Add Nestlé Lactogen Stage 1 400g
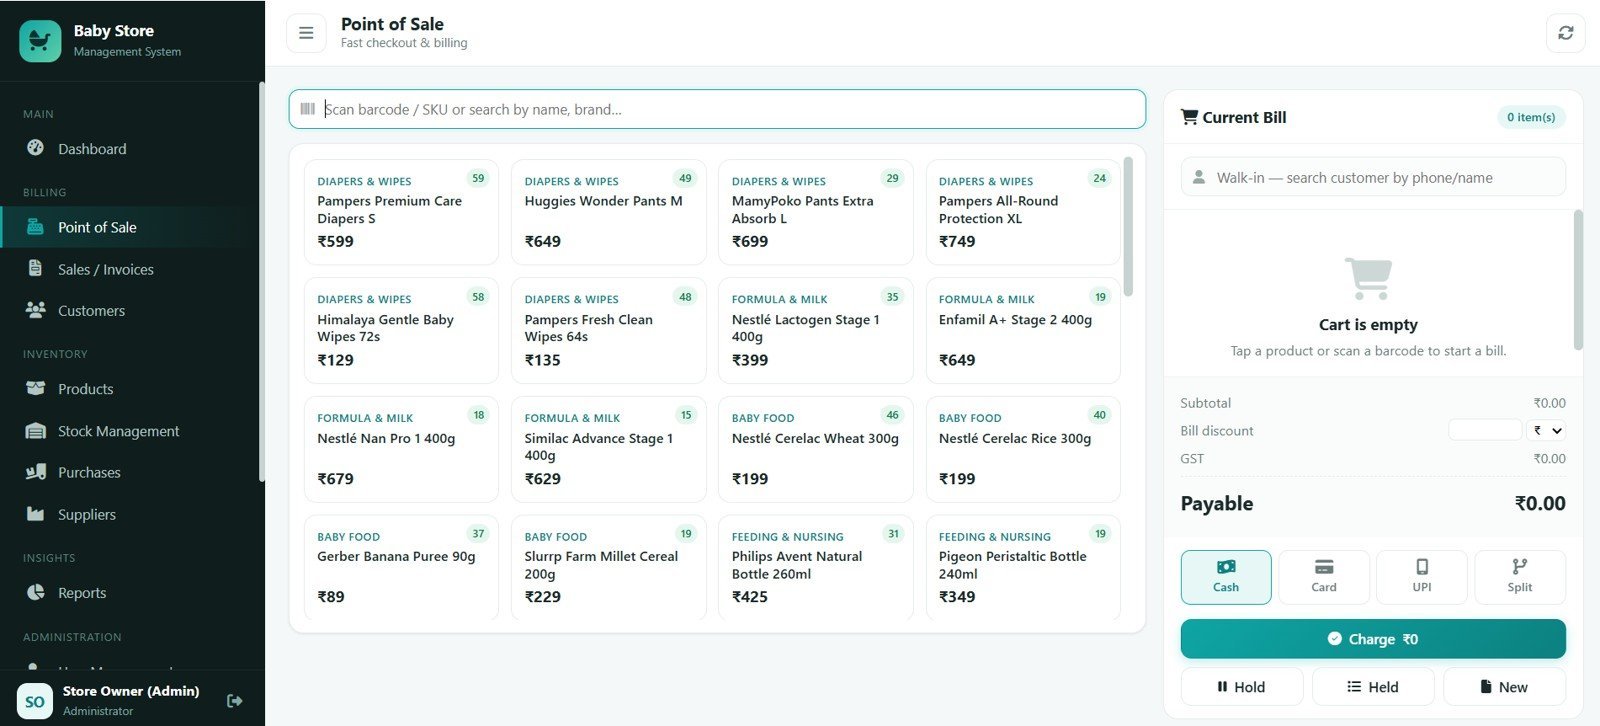 (x=815, y=330)
